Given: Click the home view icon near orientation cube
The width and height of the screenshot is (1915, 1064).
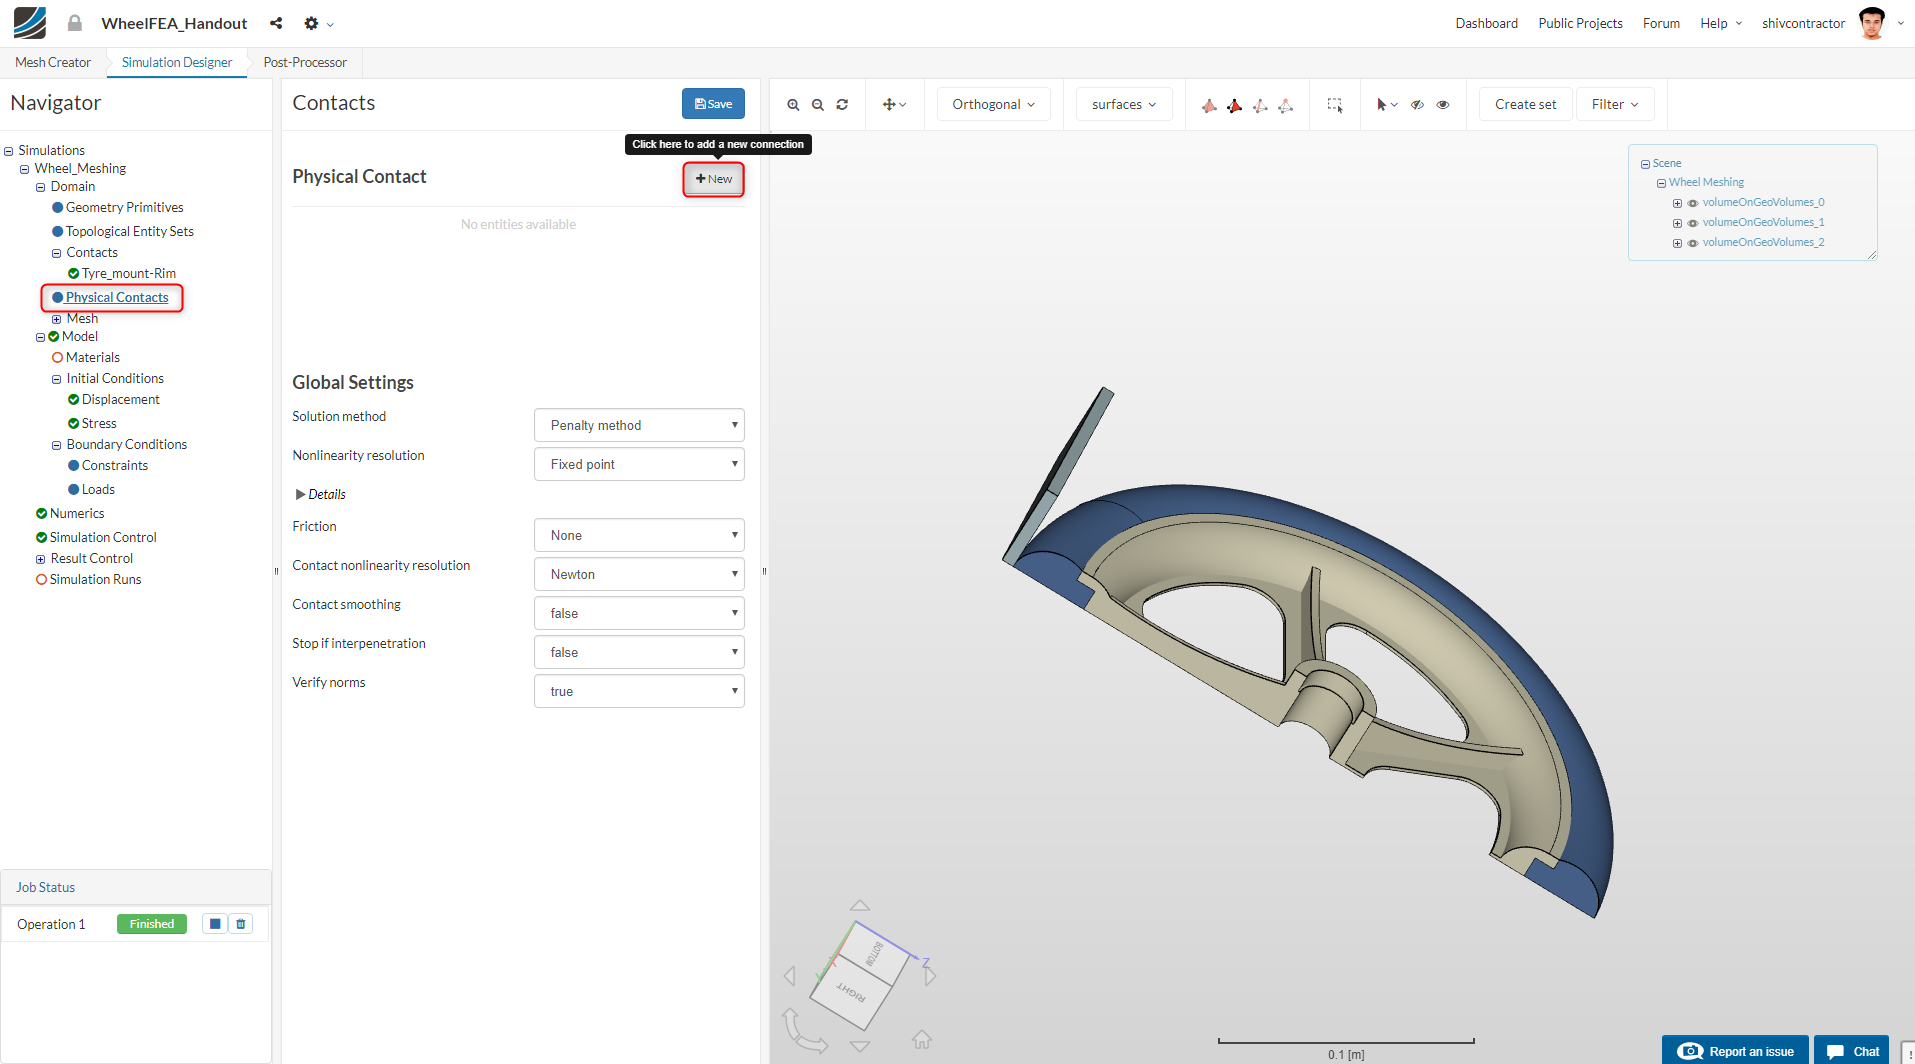Looking at the screenshot, I should pos(921,1040).
